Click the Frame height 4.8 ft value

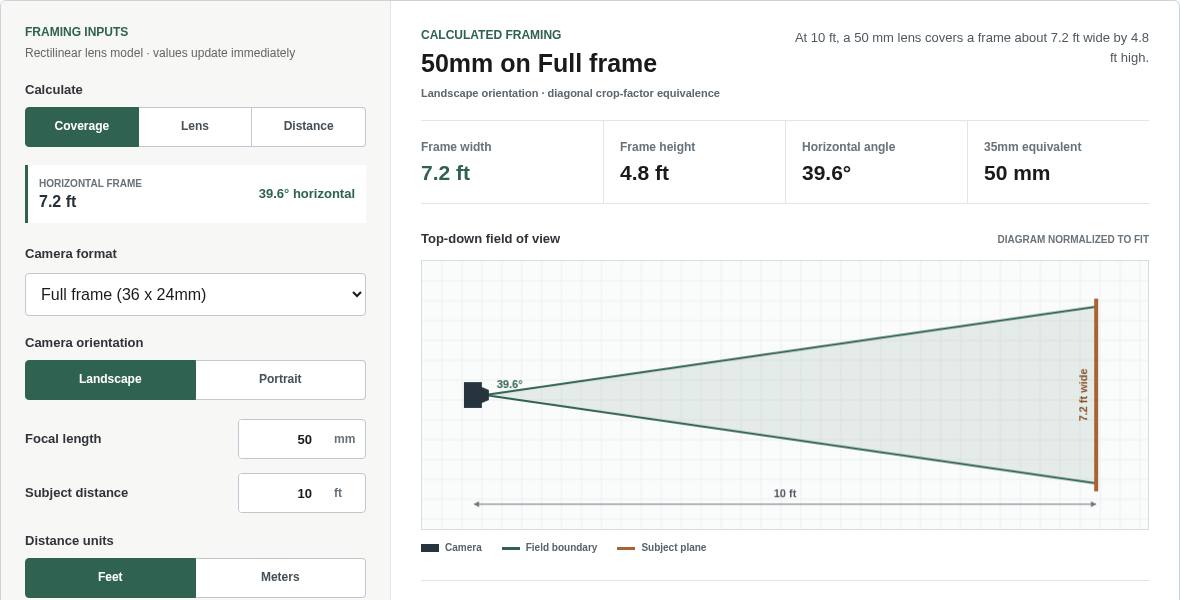point(644,173)
